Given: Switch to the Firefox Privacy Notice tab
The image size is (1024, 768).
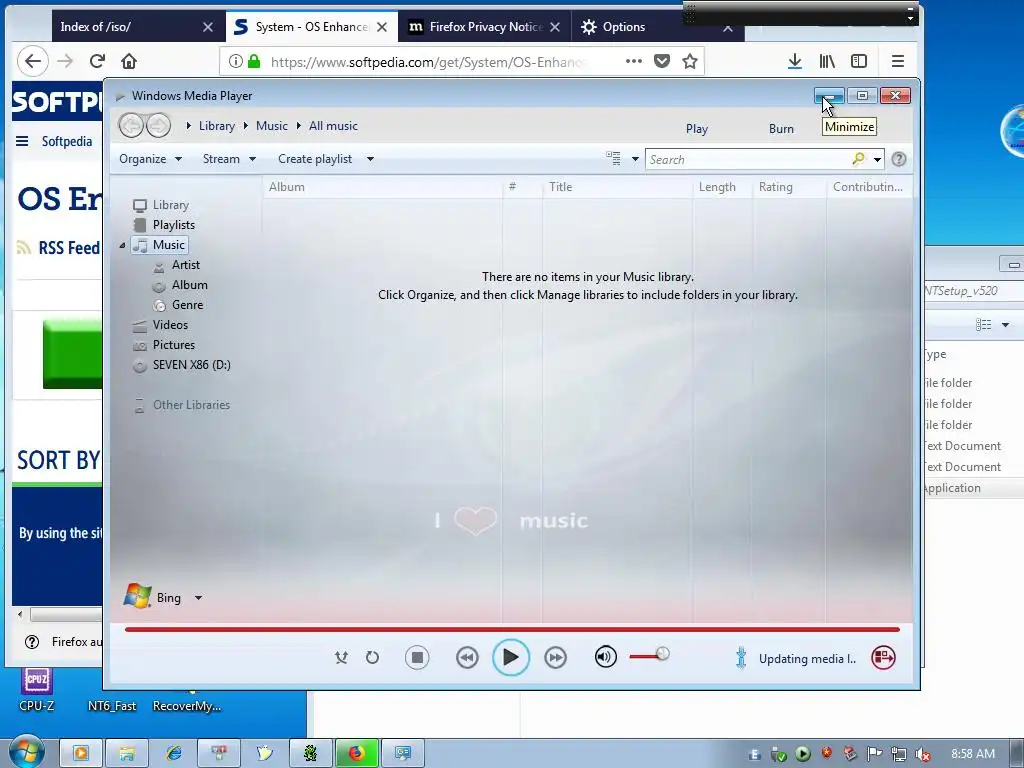Looking at the screenshot, I should coord(485,27).
